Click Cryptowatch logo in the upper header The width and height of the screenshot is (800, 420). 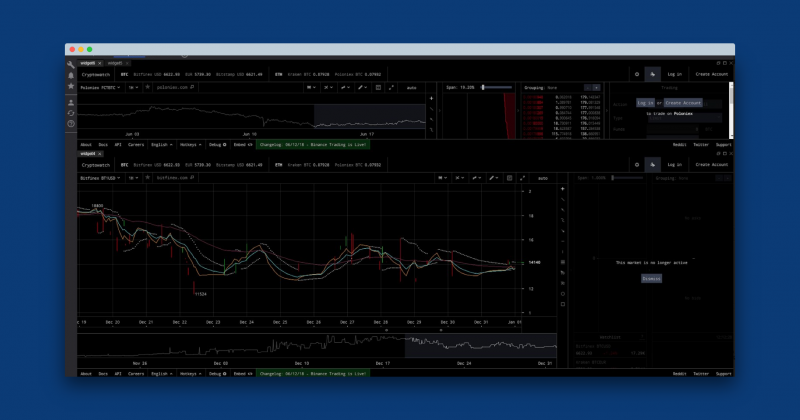96,75
